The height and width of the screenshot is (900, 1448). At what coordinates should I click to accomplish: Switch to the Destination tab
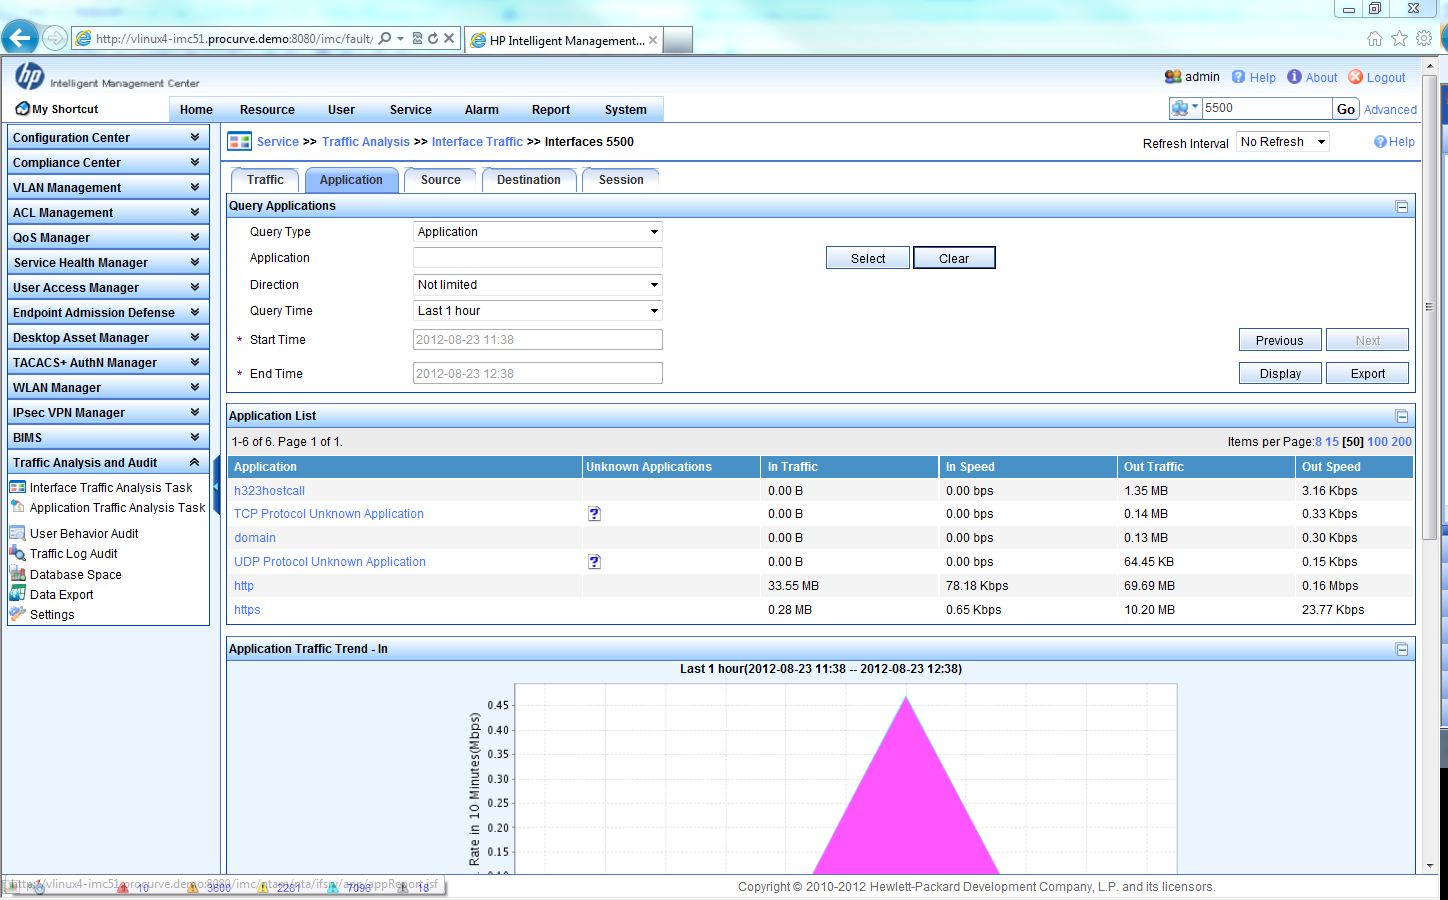tap(529, 180)
